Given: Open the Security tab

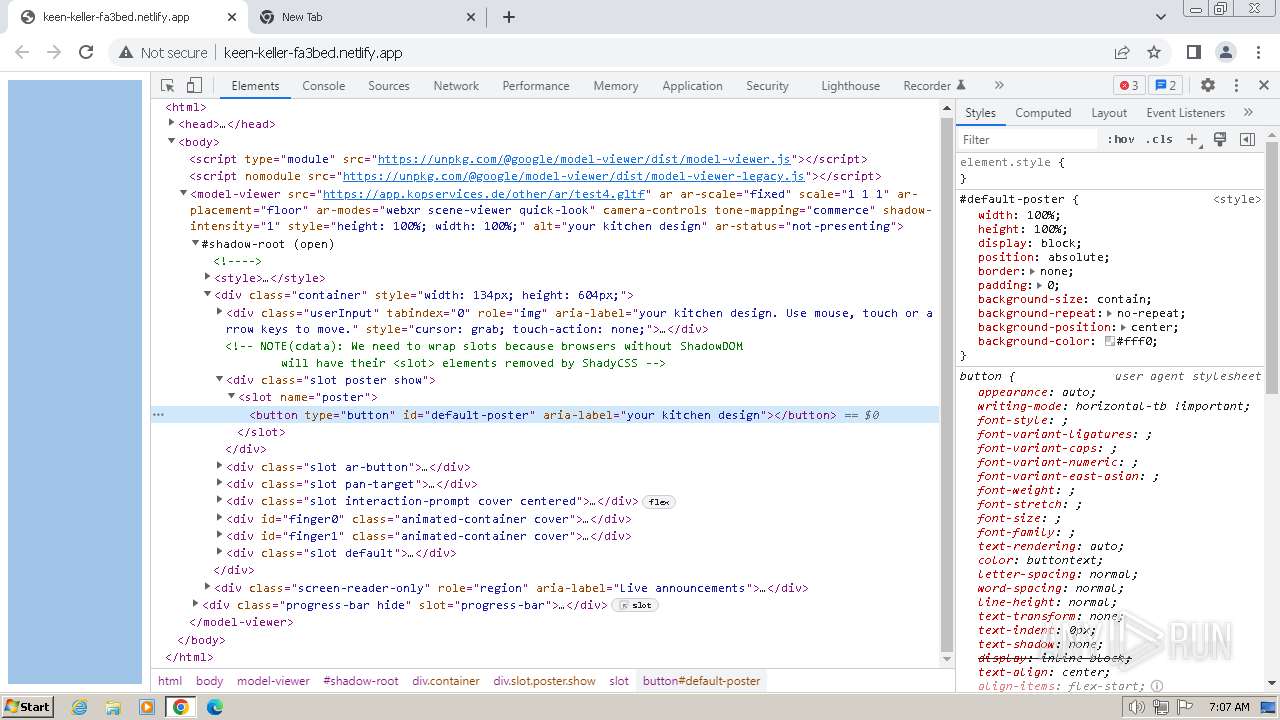Looking at the screenshot, I should (767, 86).
